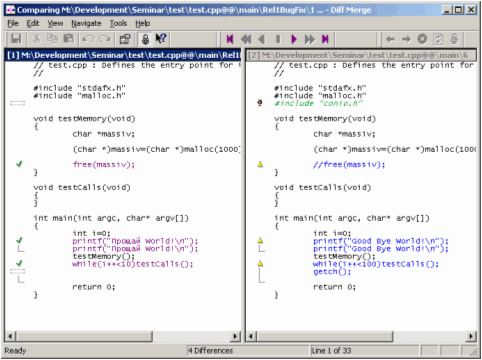Click right pane scrollbar left arrow
Screen dimensions: 482x360
point(251,336)
